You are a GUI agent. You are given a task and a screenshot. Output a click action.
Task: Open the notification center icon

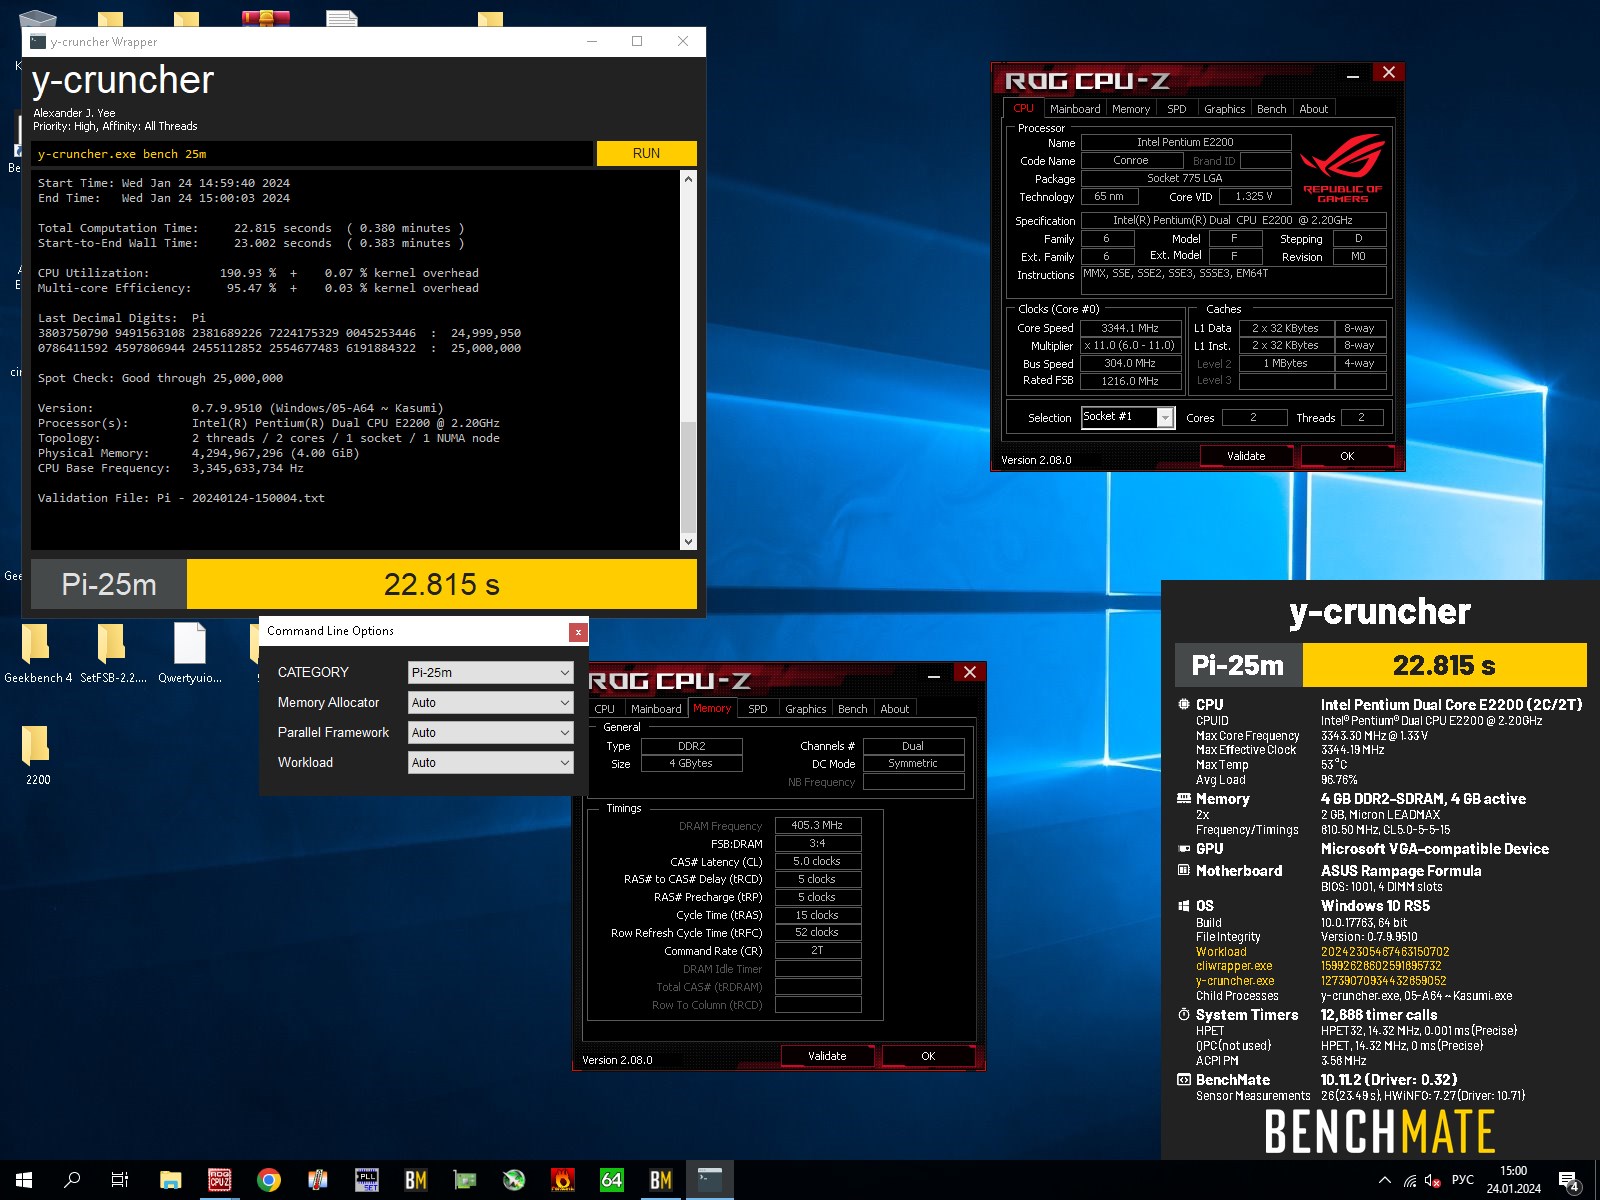click(1570, 1181)
